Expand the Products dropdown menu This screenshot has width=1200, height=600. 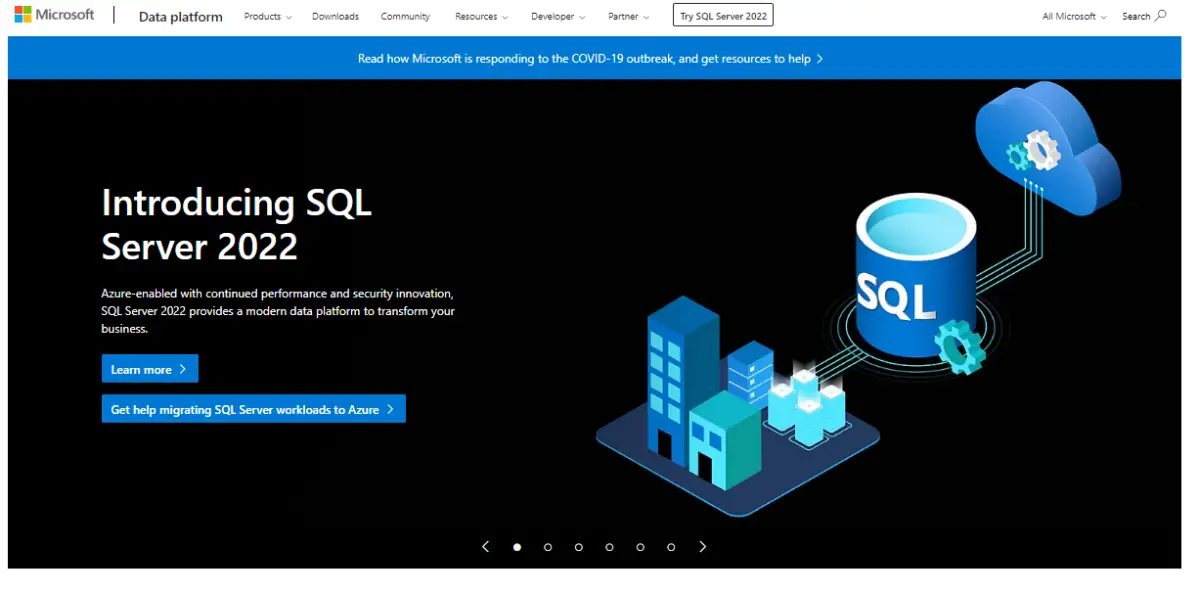[x=268, y=16]
